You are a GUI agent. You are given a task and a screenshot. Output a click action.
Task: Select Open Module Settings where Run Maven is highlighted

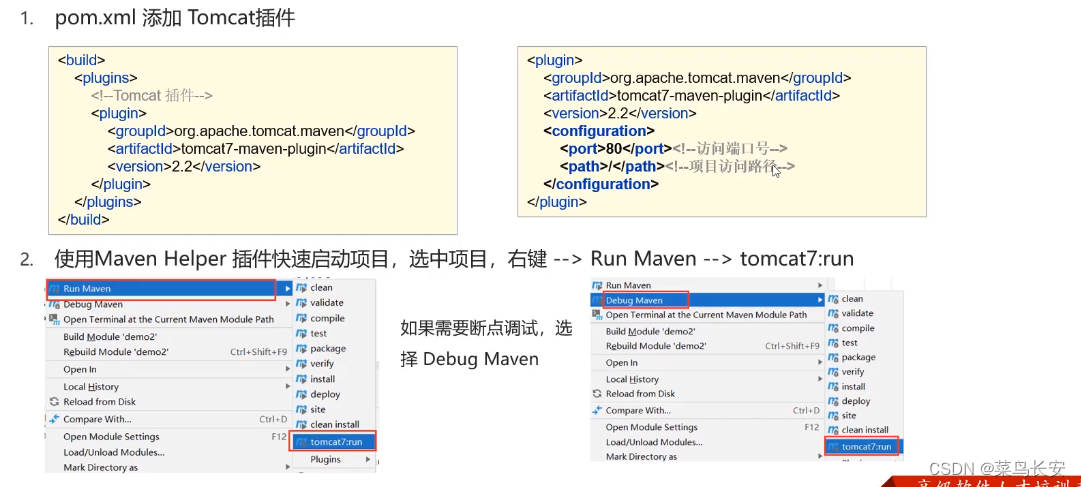(111, 437)
